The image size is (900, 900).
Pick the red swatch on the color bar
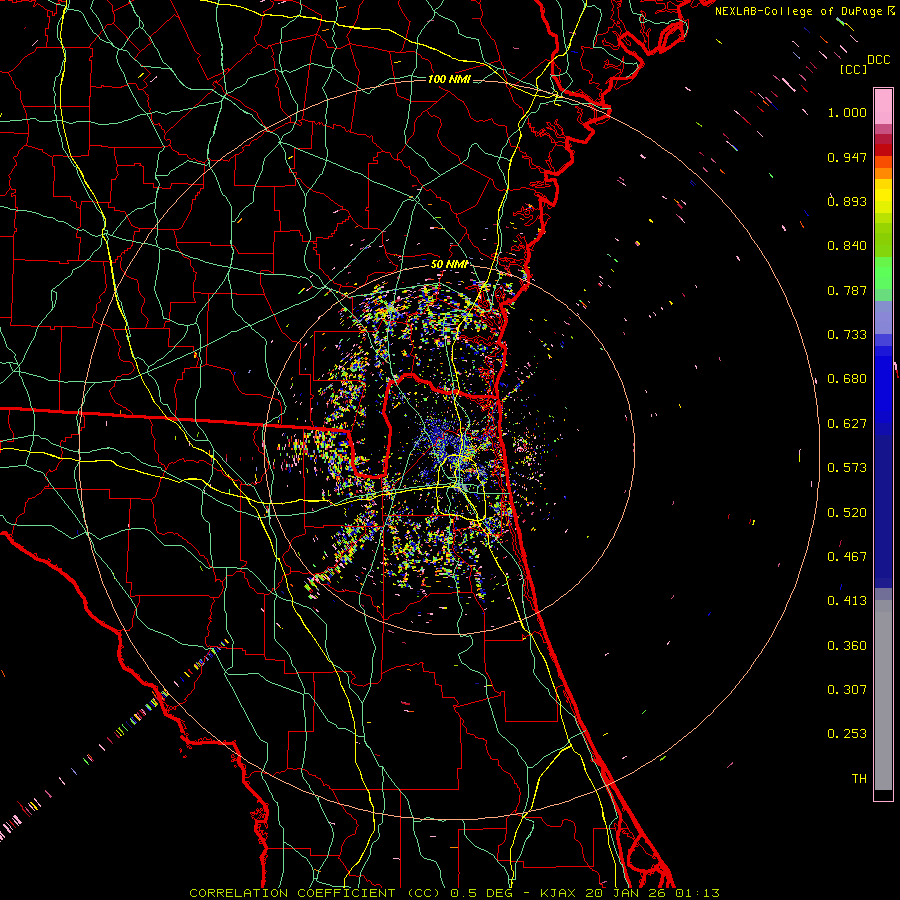click(883, 150)
